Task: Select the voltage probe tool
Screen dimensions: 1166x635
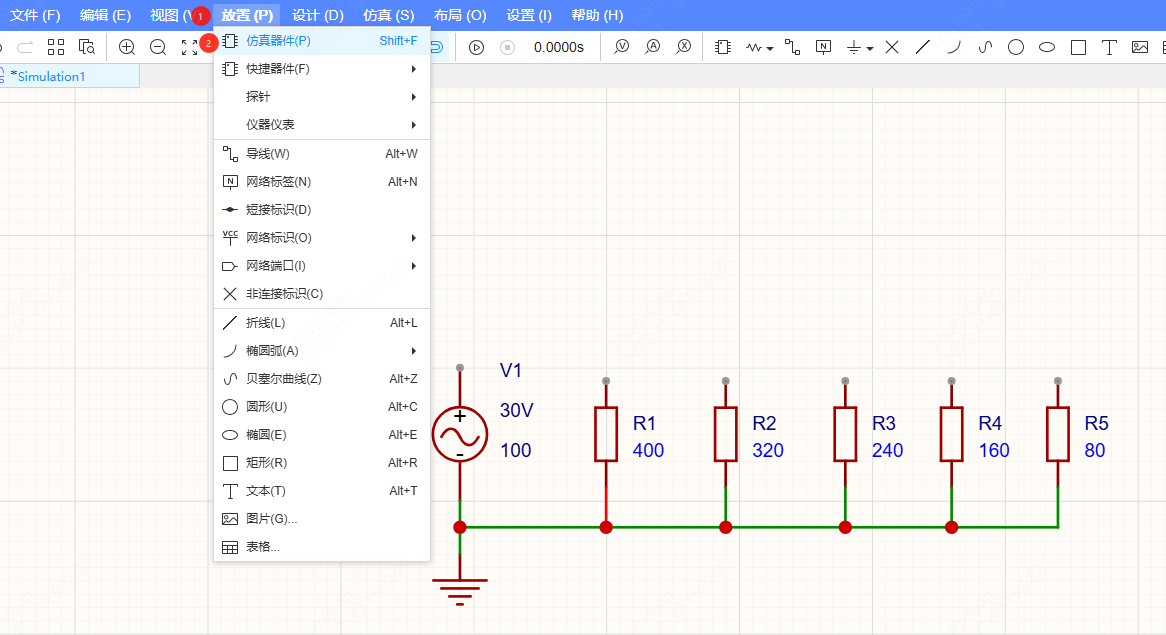Action: point(620,46)
